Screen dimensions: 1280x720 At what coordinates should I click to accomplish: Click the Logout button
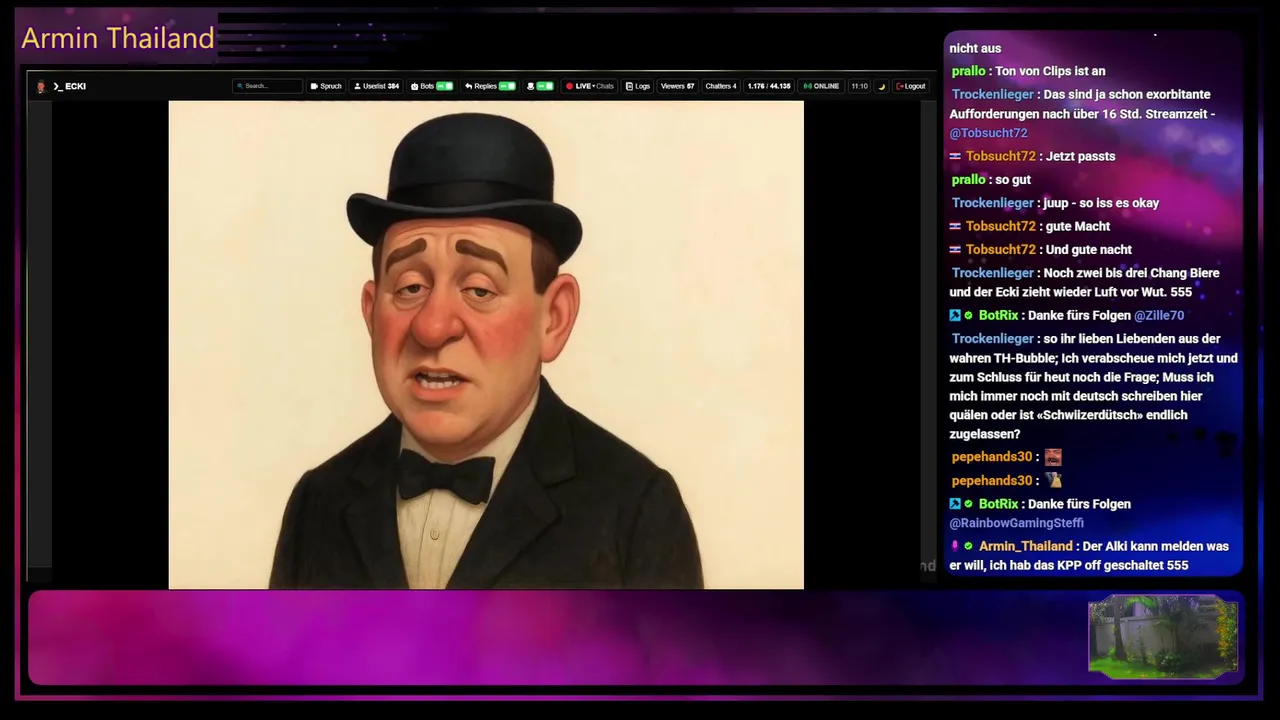tap(911, 86)
